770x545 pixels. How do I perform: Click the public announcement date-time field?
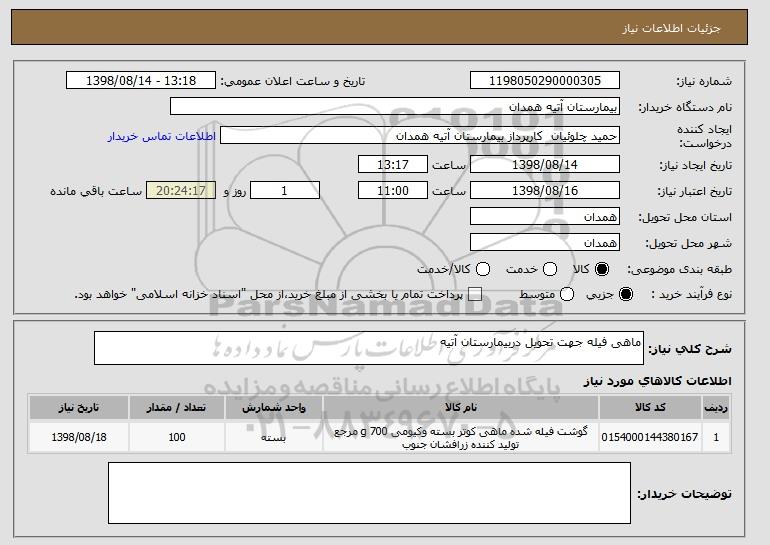pos(141,81)
